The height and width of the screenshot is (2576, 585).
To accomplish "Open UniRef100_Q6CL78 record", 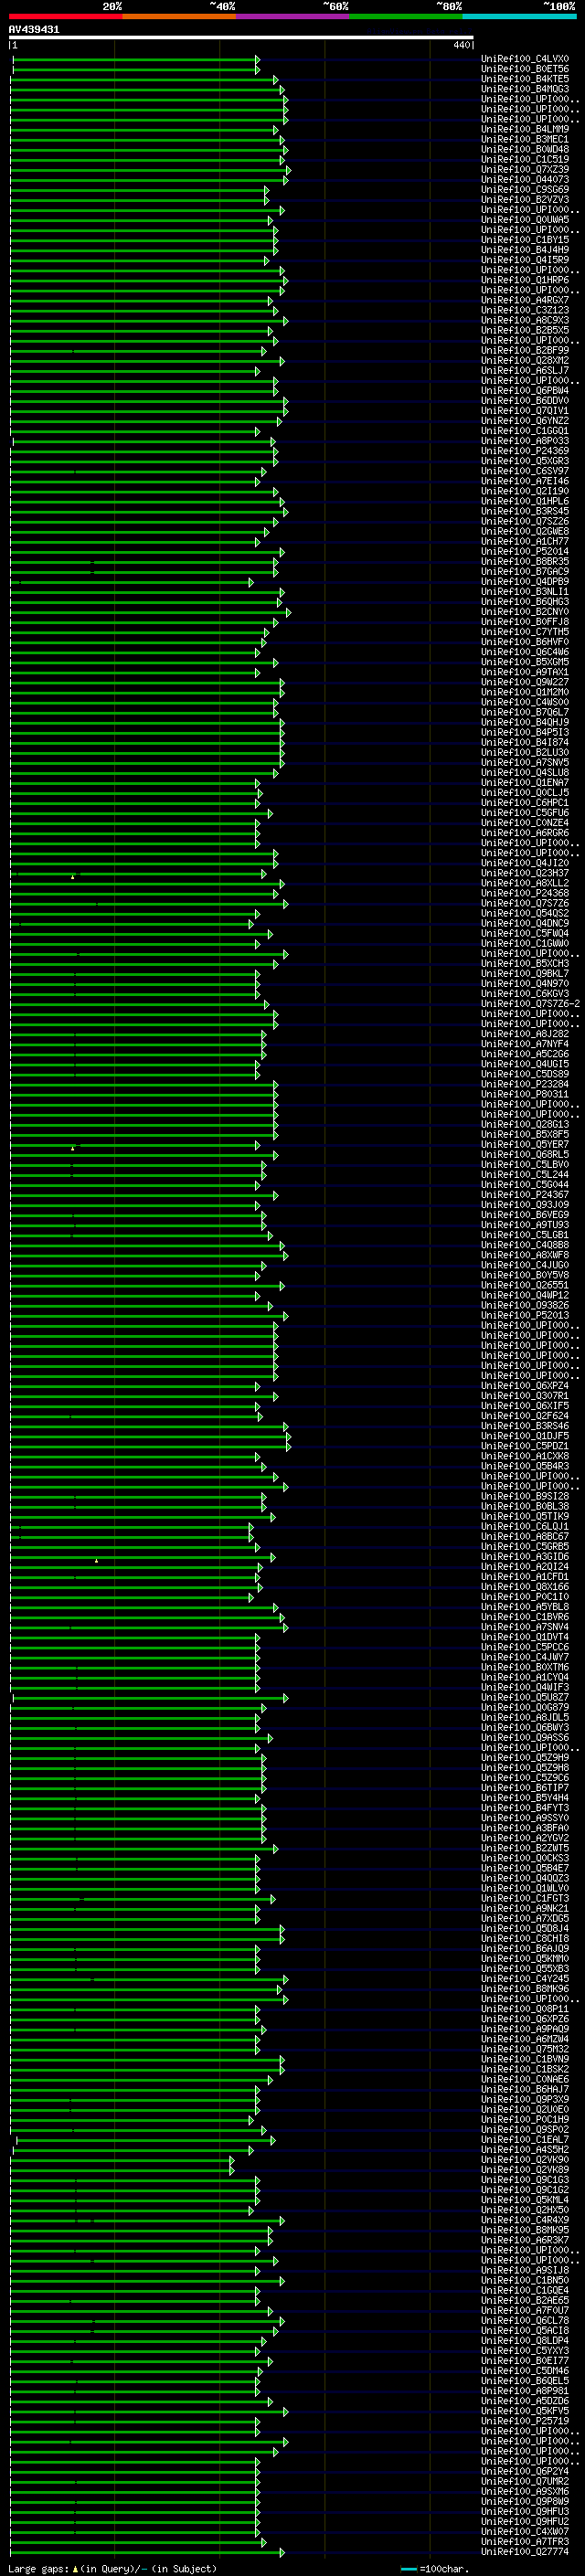I will click(x=525, y=2321).
